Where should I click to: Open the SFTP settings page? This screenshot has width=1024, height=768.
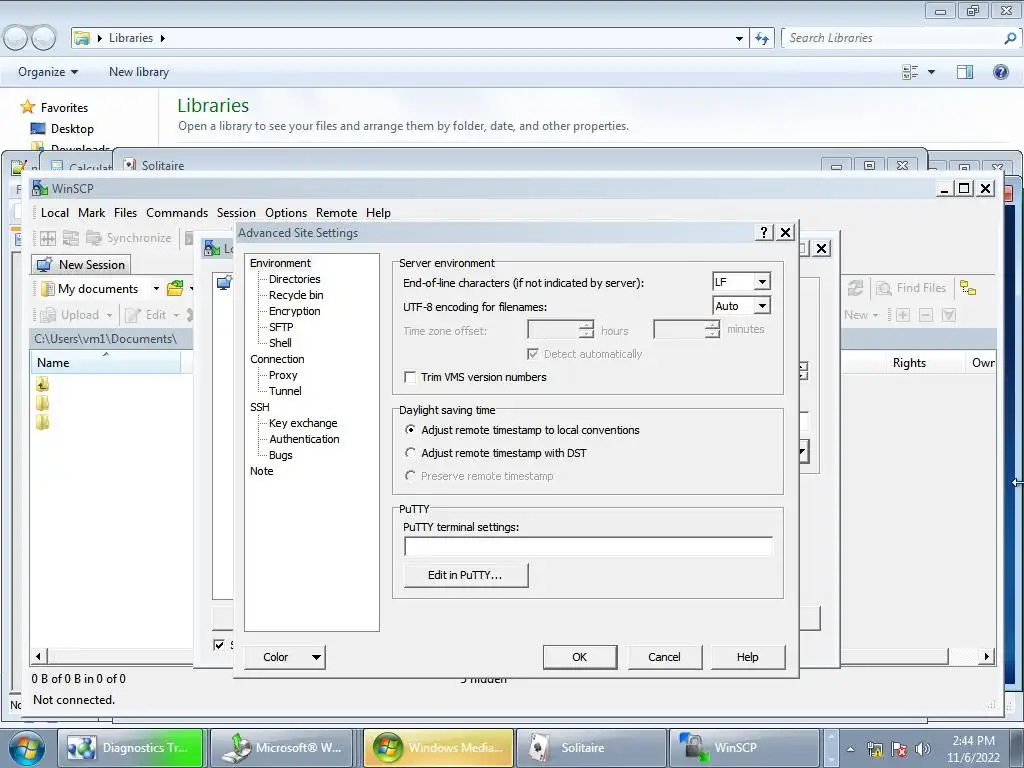coord(281,327)
